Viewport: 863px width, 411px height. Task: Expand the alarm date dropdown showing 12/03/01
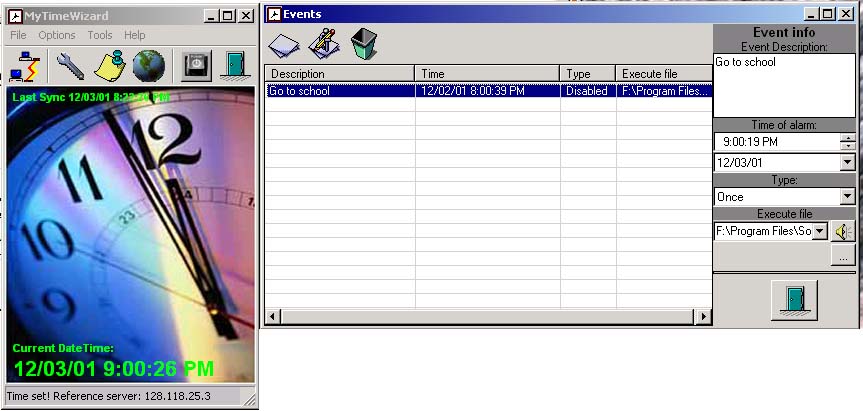click(x=847, y=162)
